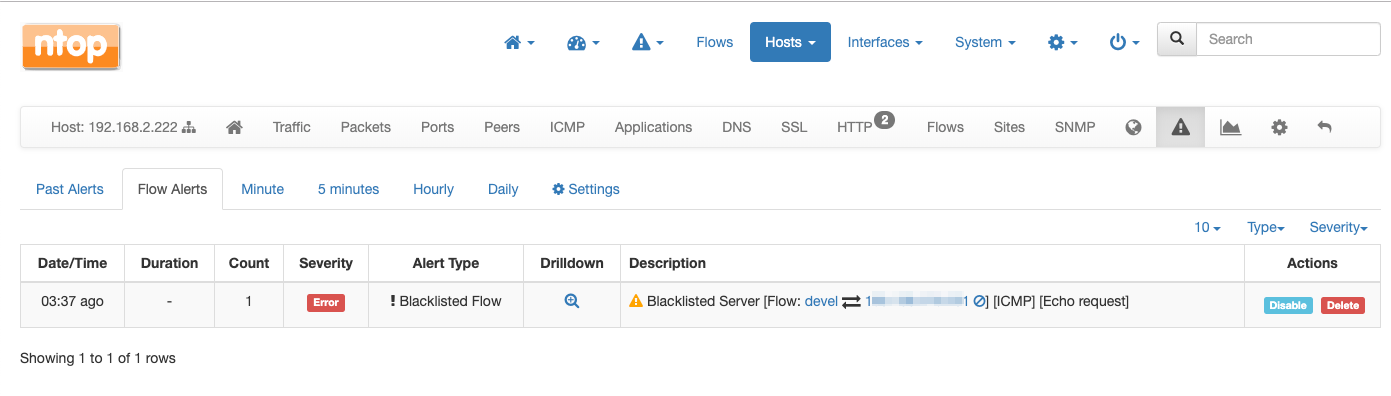
Task: Click the Alert Type column header
Action: 446,263
